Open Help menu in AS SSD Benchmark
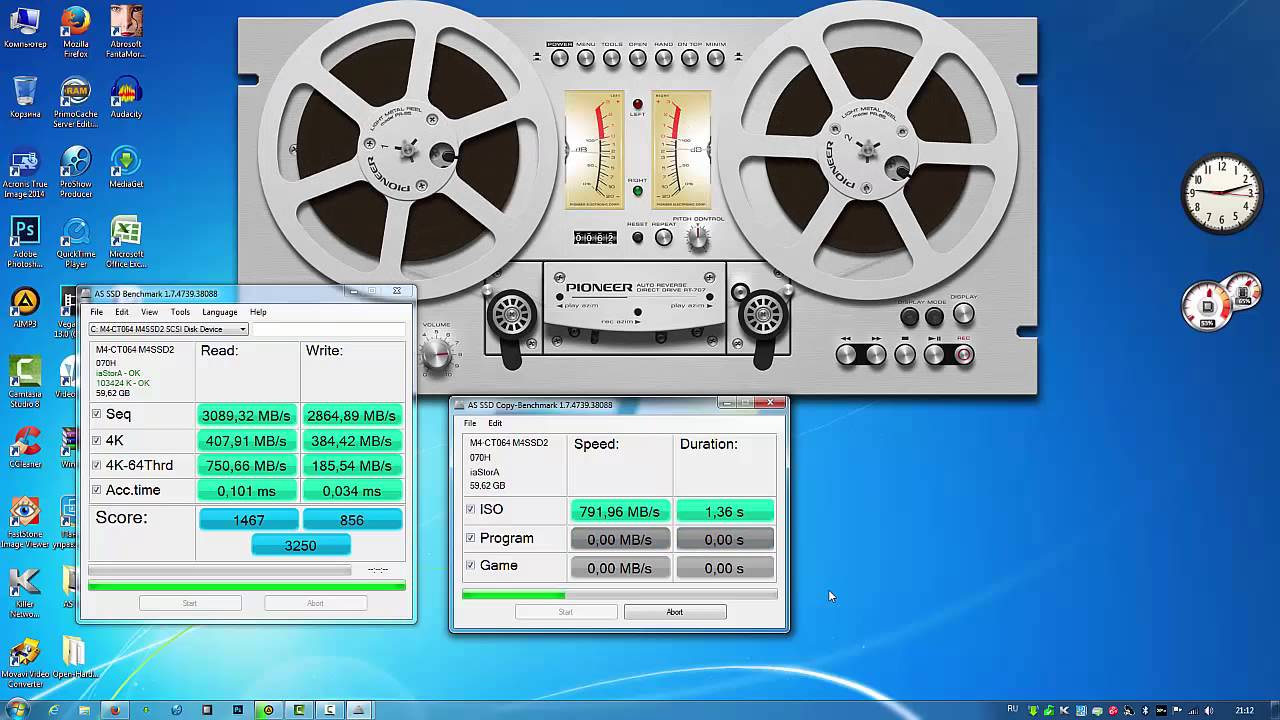1280x720 pixels. 258,312
